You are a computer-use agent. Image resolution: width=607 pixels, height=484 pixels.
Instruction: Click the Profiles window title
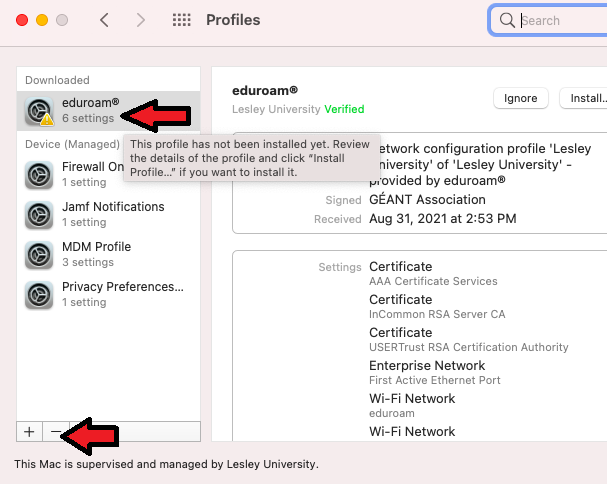point(233,20)
